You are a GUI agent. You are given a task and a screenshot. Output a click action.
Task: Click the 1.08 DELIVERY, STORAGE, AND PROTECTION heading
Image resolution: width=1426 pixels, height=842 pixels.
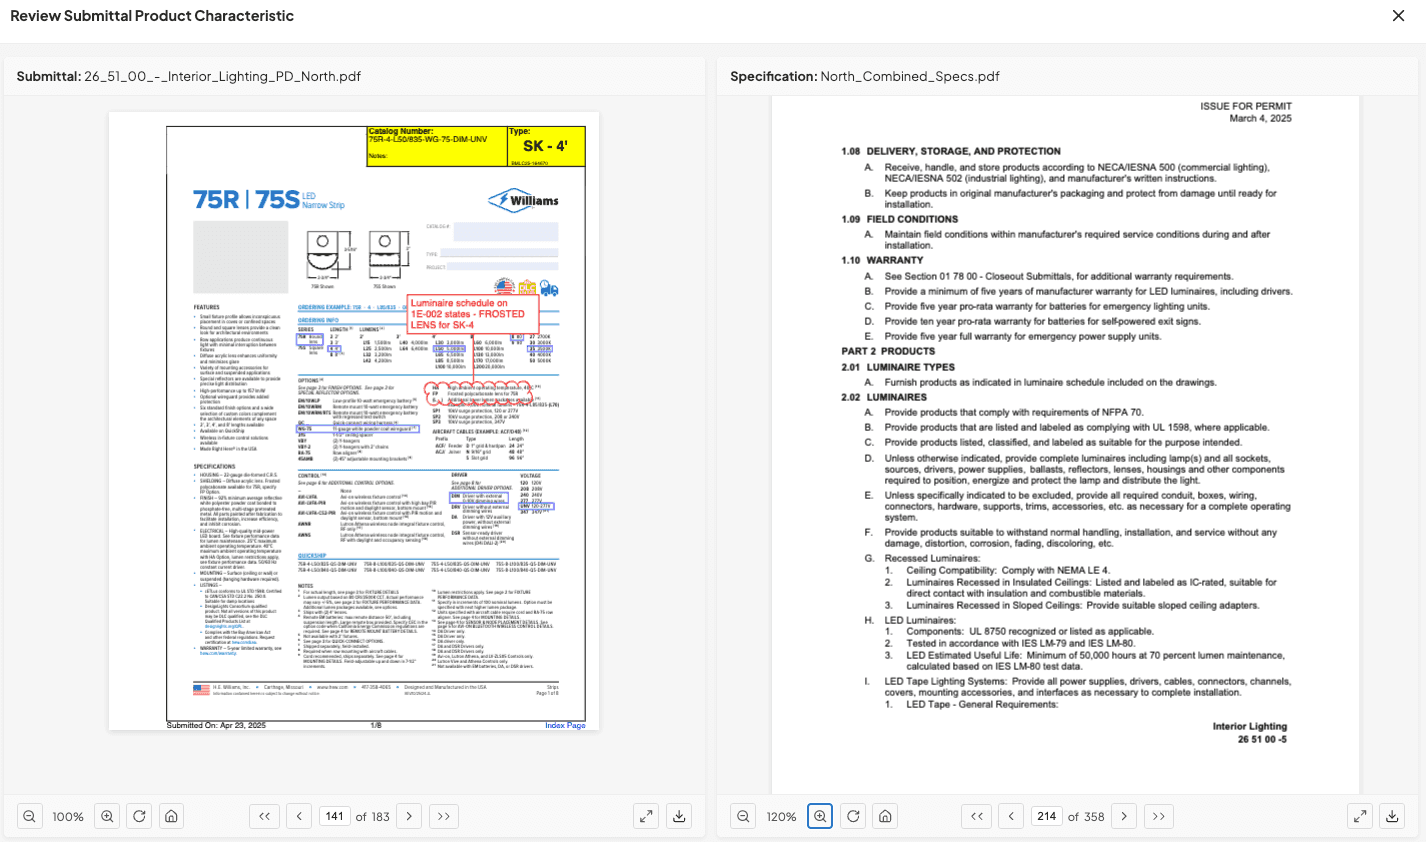point(951,151)
